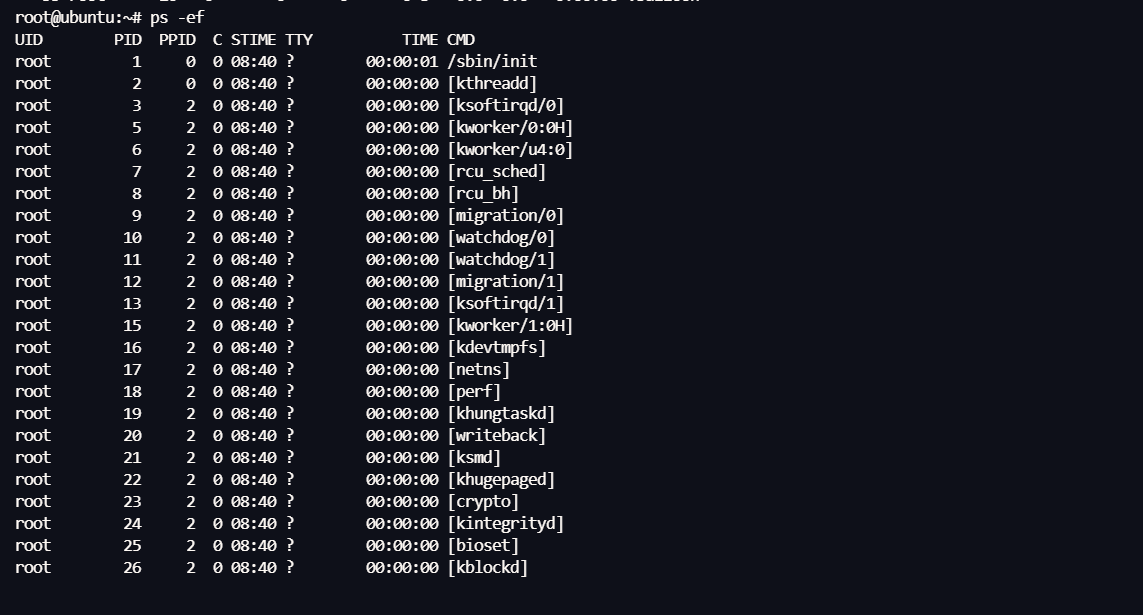Image resolution: width=1143 pixels, height=615 pixels.
Task: Click the [migration/0] process entry
Action: point(505,216)
